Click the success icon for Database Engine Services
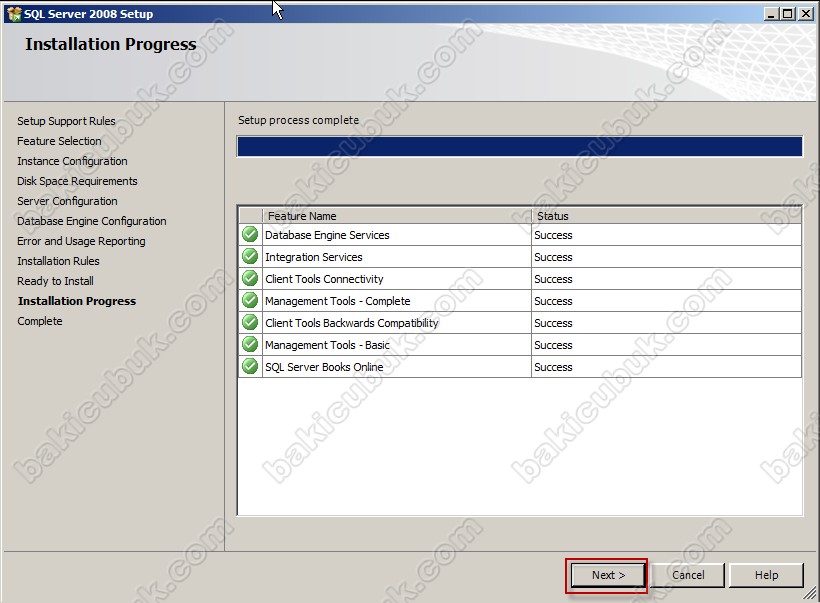 click(250, 234)
